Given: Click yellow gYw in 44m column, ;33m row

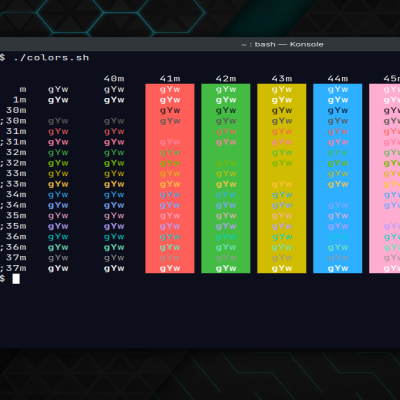Looking at the screenshot, I should click(x=338, y=184).
